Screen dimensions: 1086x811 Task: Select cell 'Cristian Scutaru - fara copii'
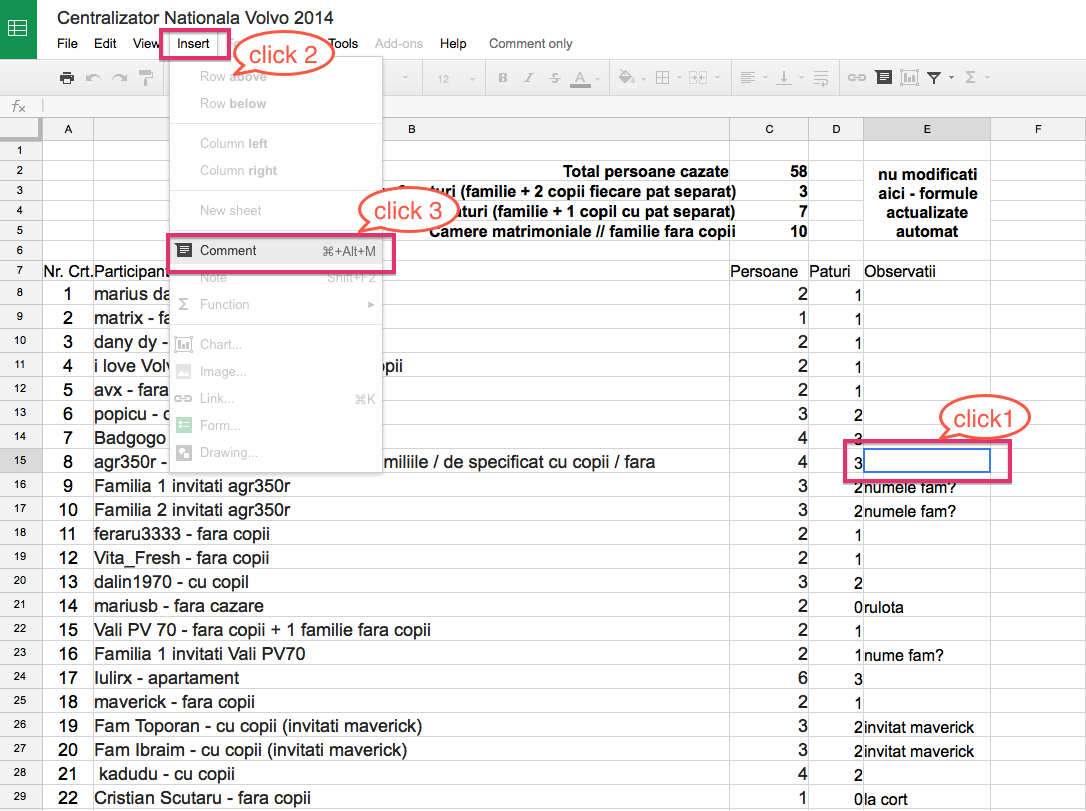click(411, 798)
